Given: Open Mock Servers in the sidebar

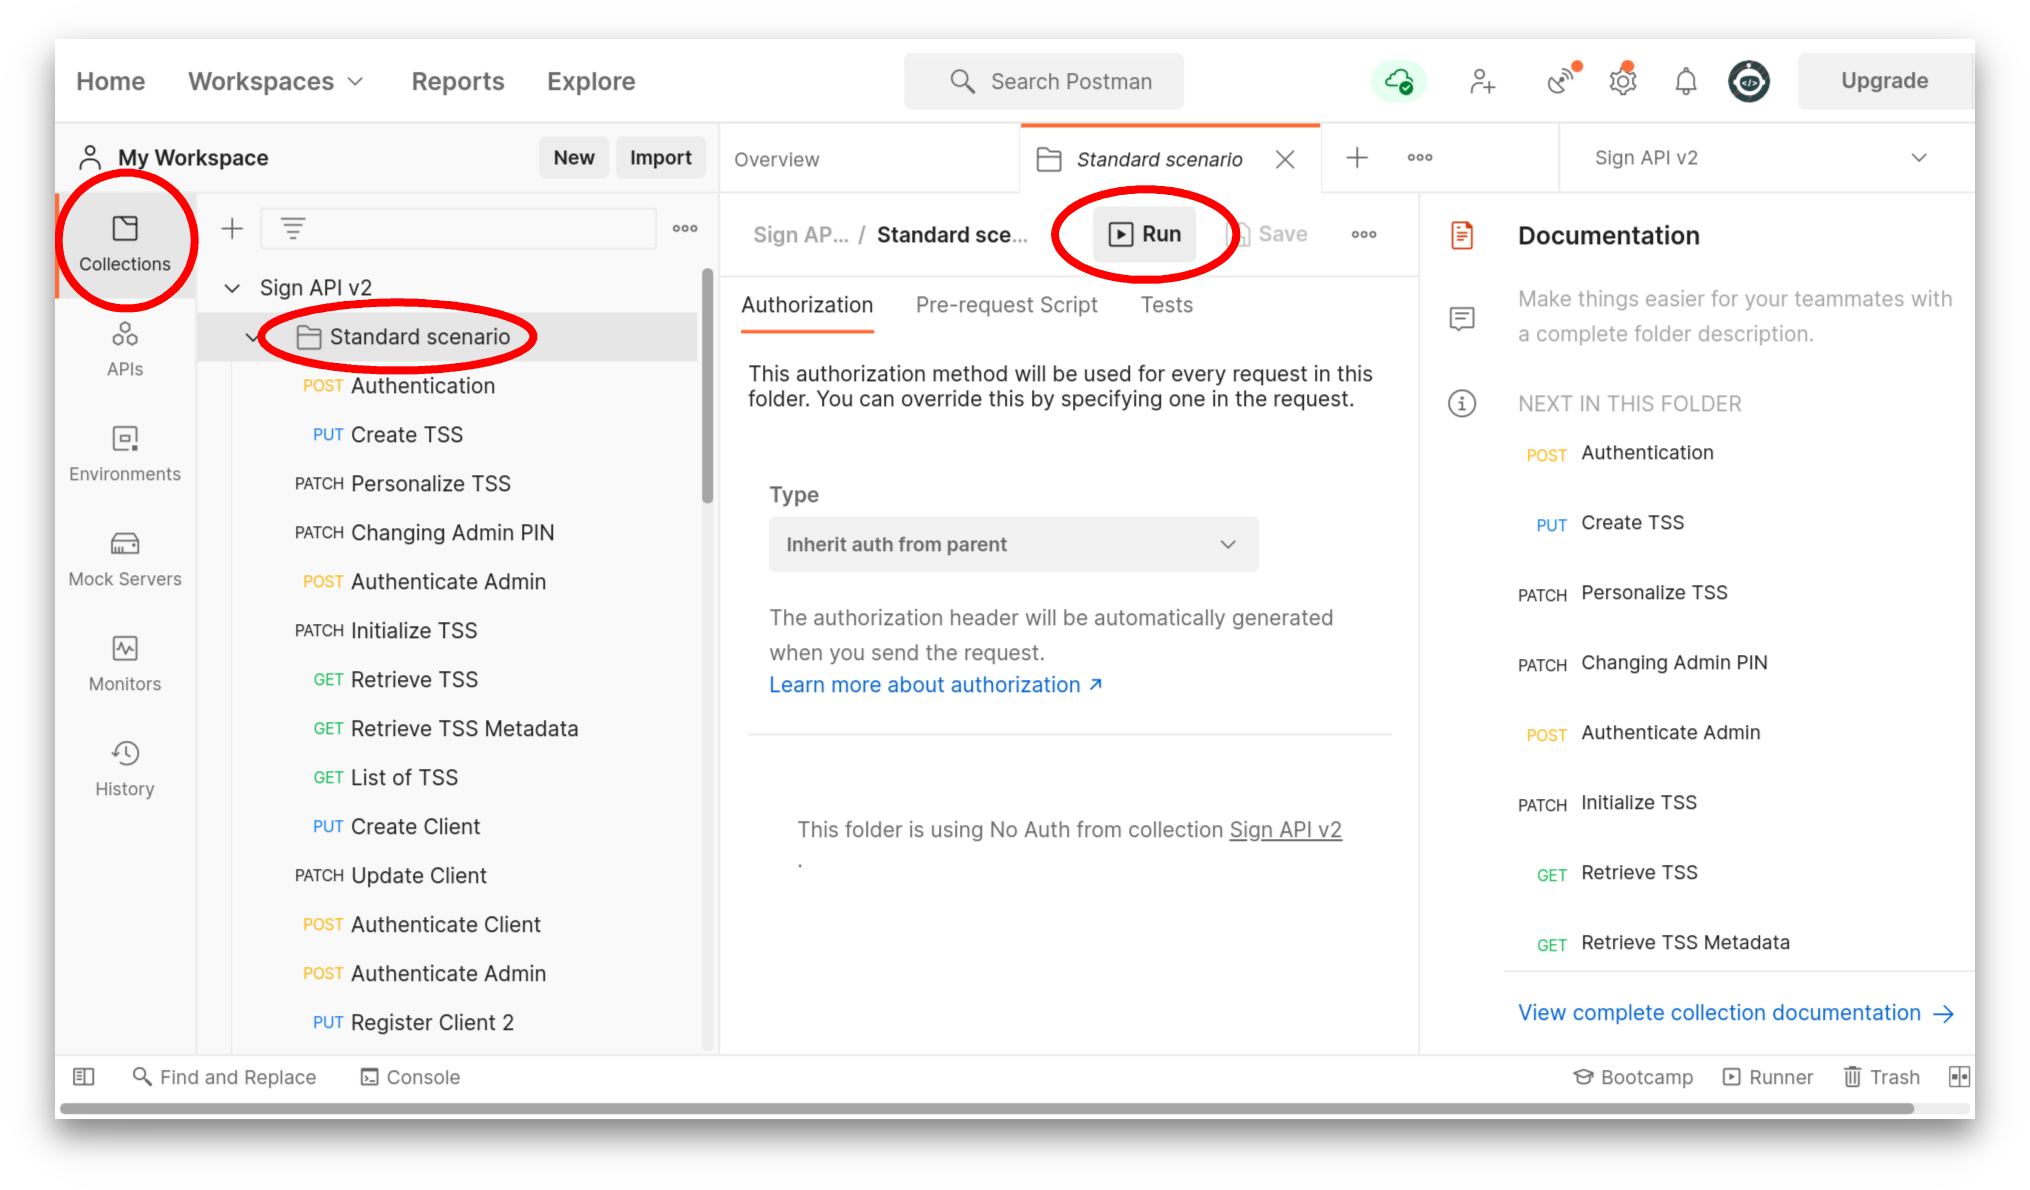Looking at the screenshot, I should coord(125,558).
